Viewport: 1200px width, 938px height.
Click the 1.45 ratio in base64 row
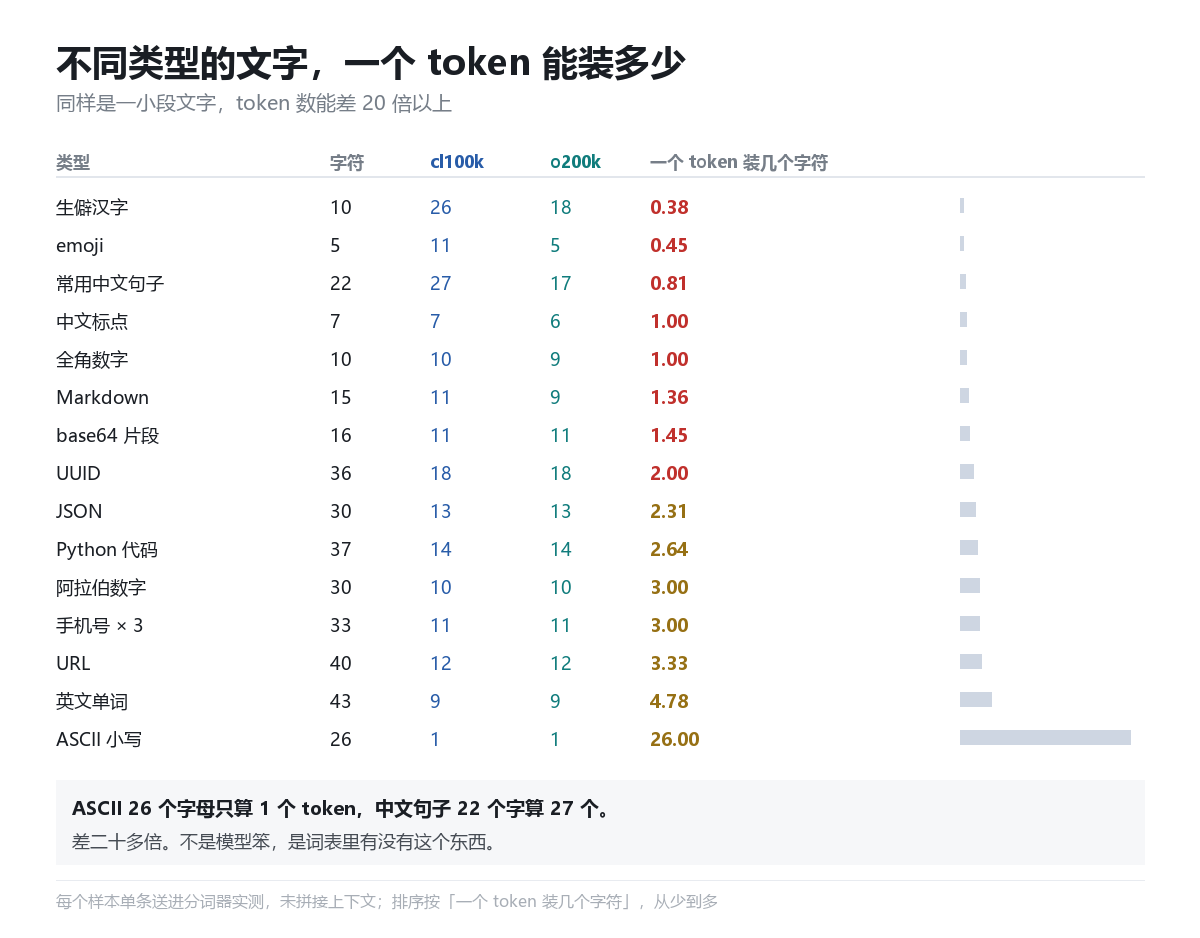tap(669, 436)
